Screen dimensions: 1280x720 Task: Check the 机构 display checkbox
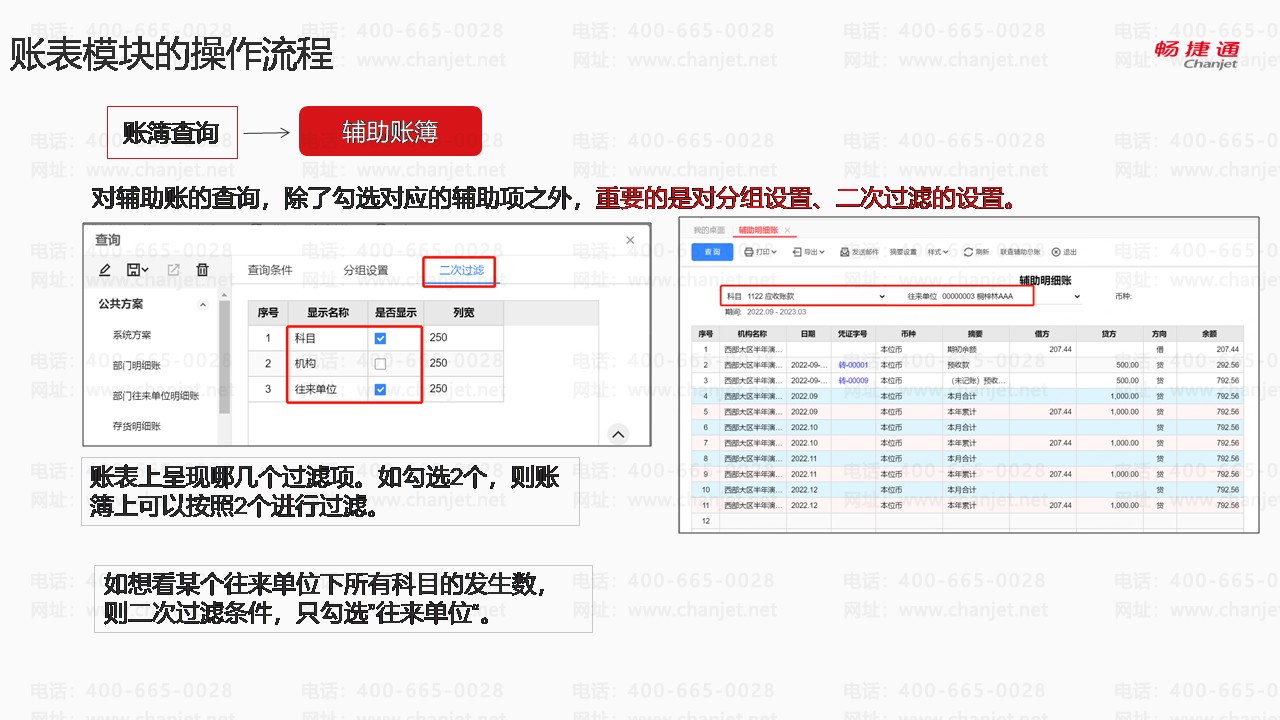tap(380, 364)
